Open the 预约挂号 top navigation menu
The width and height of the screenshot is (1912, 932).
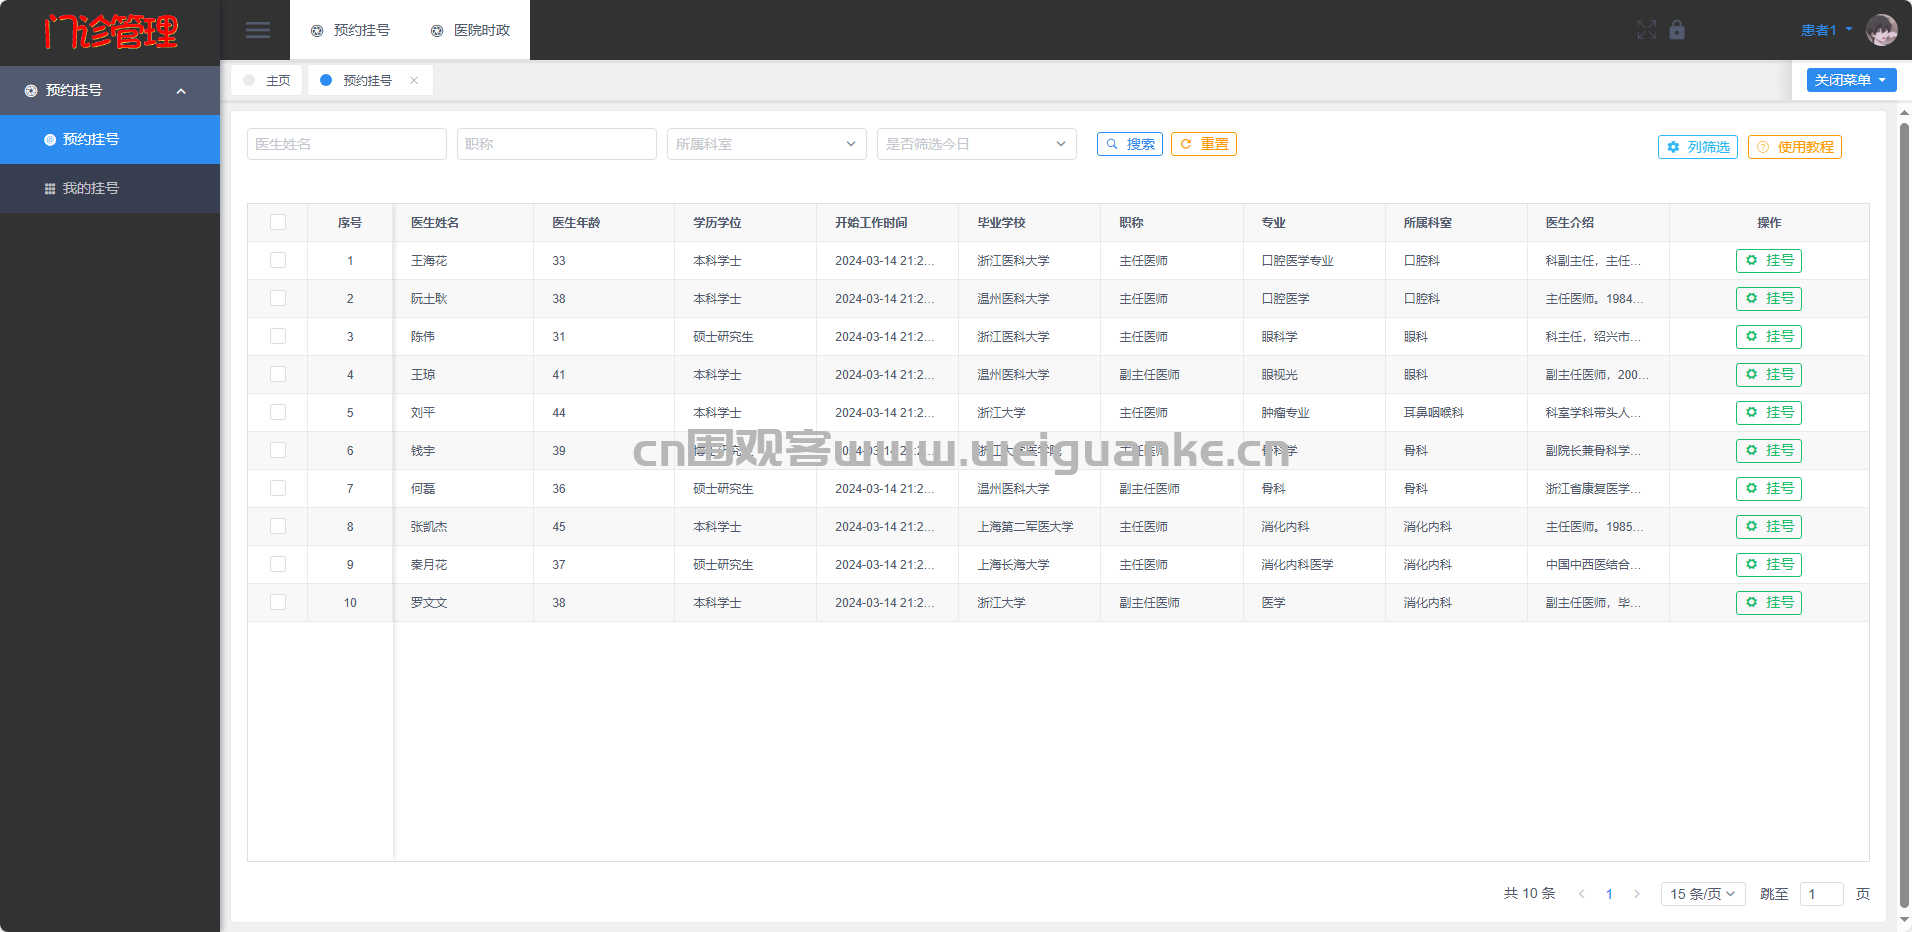pos(350,30)
